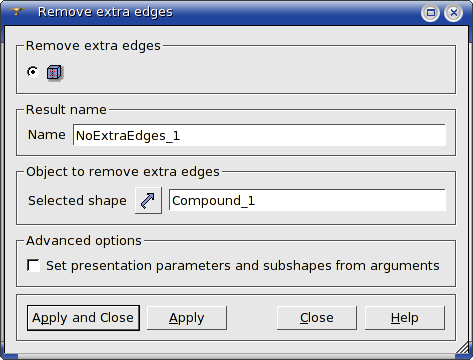
Task: Click the 'Selected shape' label
Action: pos(77,200)
